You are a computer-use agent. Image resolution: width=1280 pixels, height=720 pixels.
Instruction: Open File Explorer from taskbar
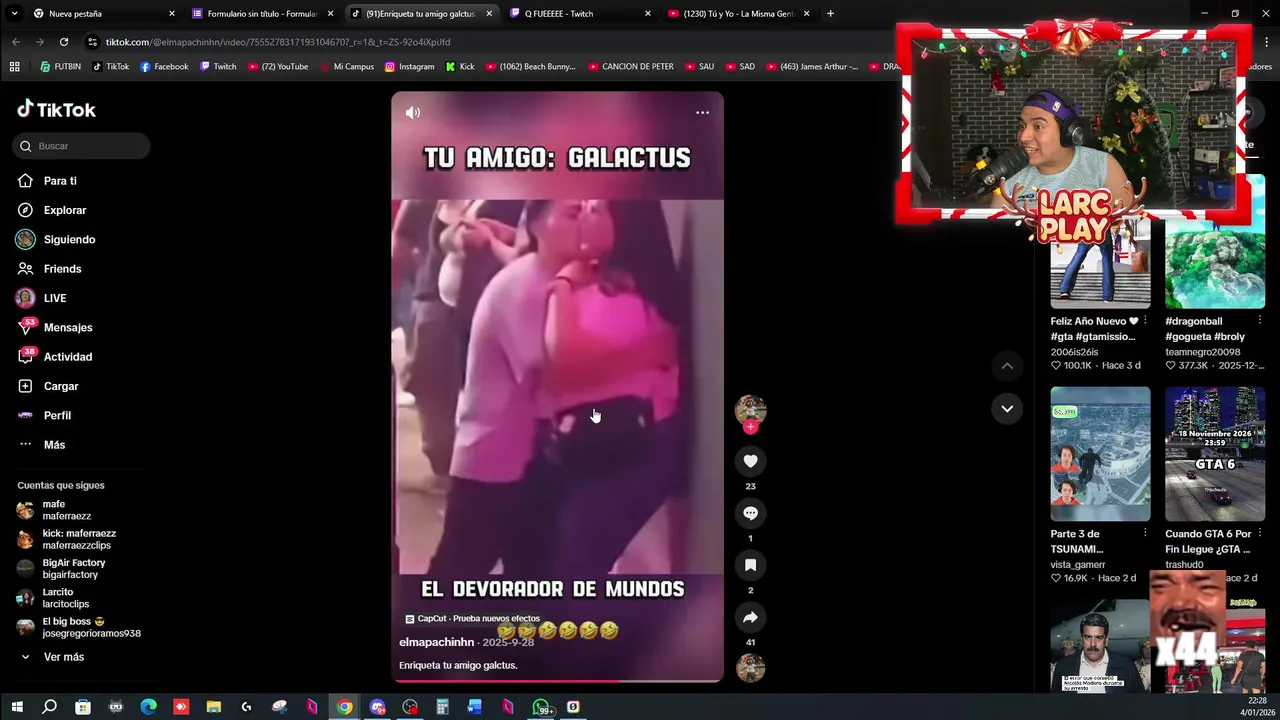tap(213, 707)
